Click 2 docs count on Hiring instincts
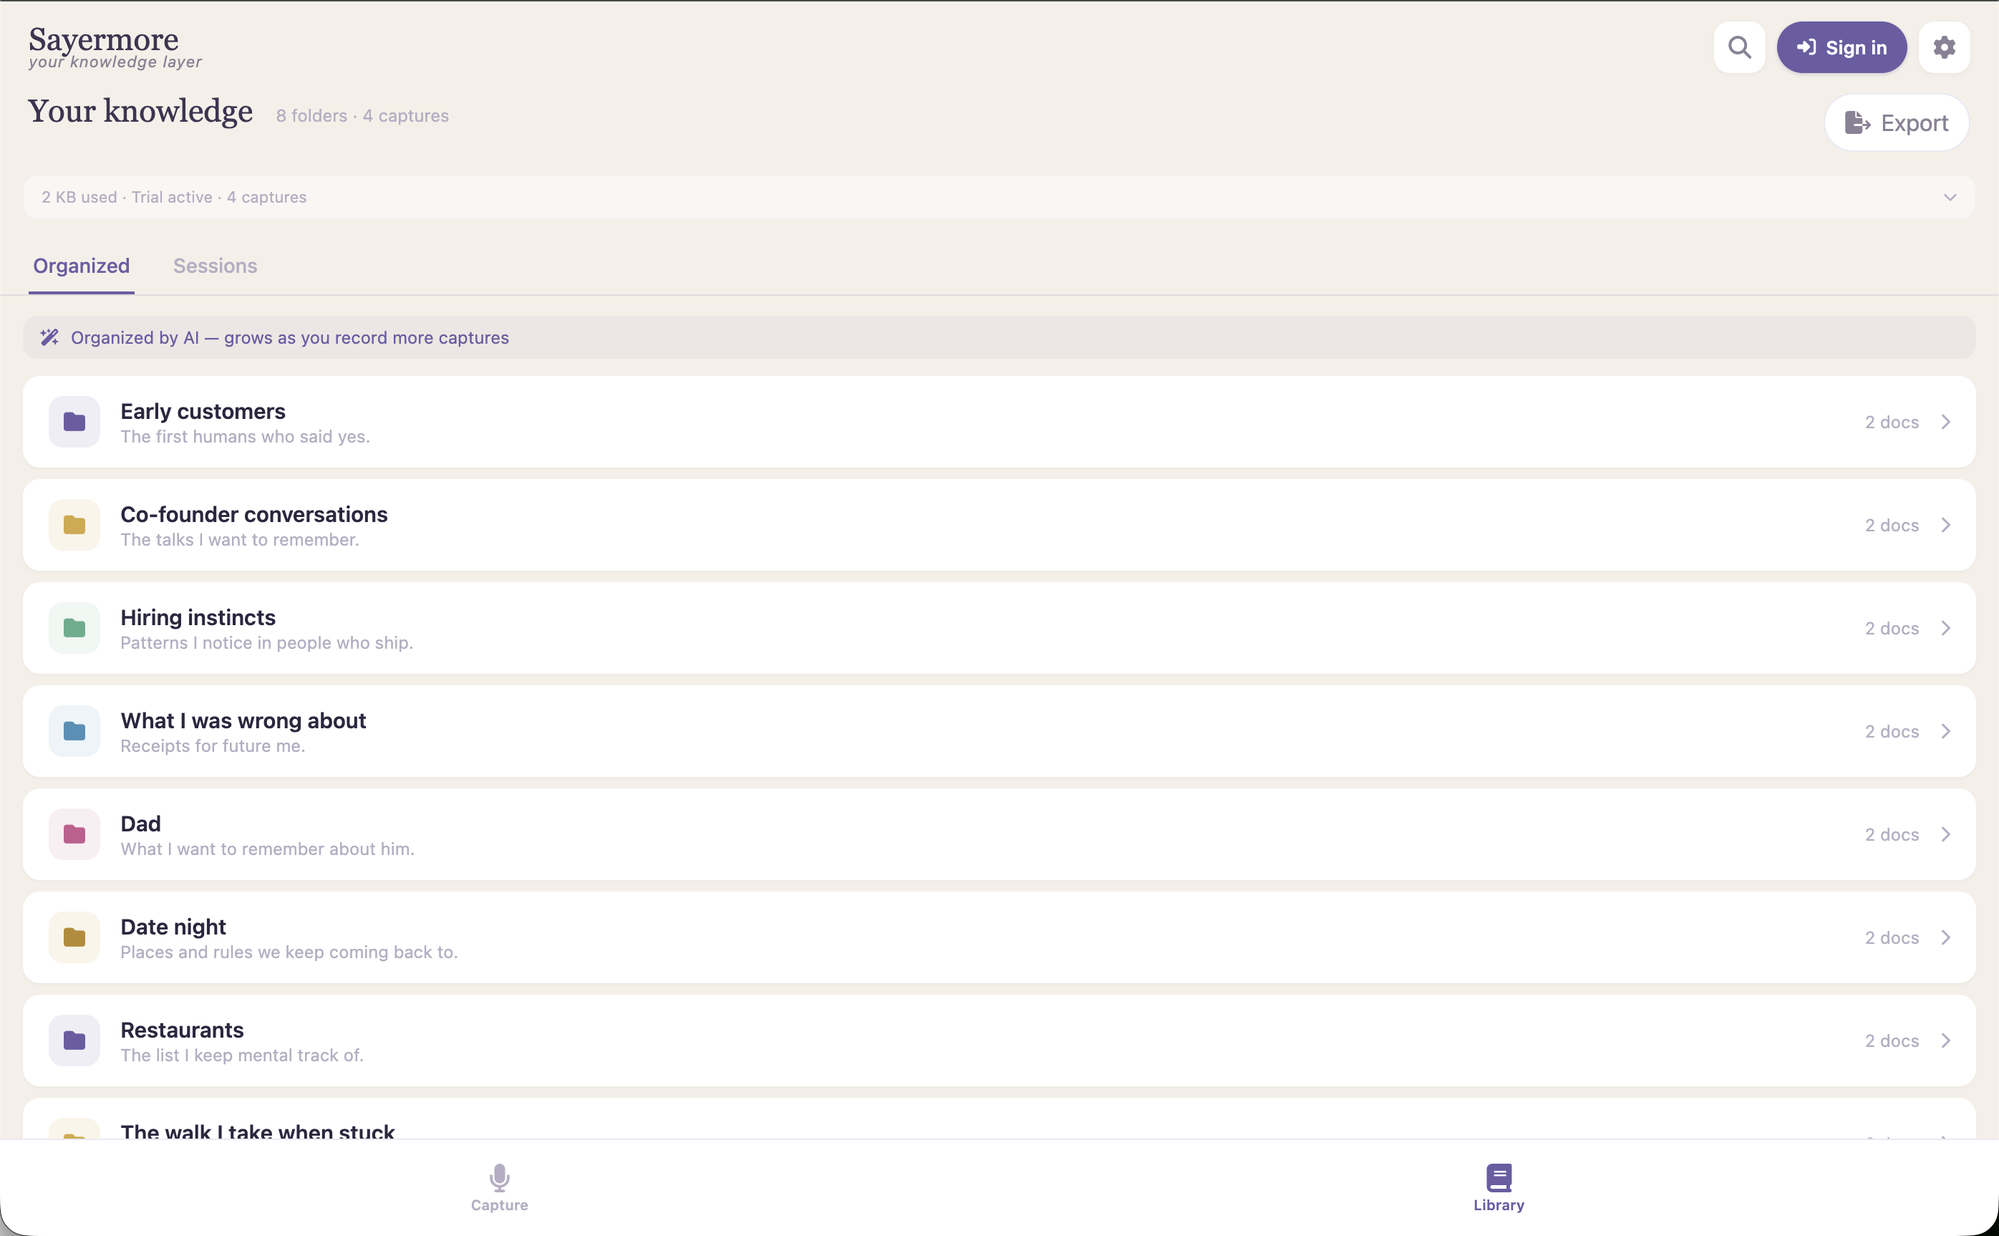 point(1892,628)
